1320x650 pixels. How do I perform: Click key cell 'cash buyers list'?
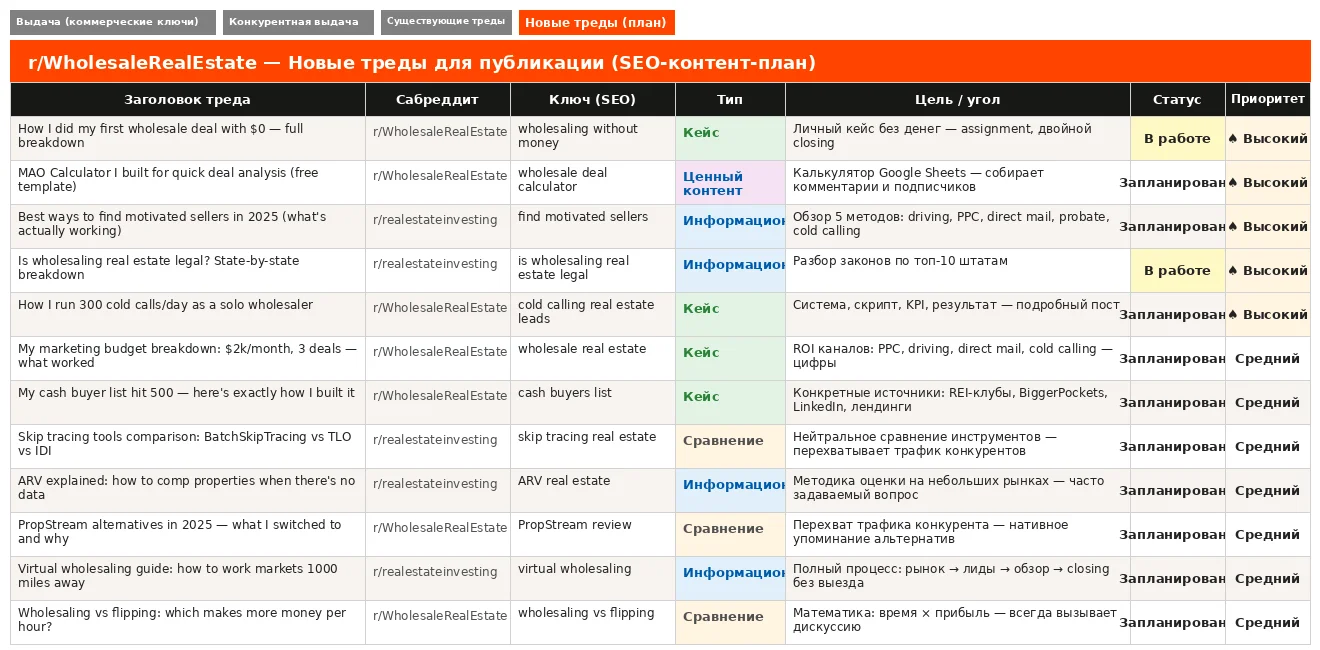coord(593,403)
